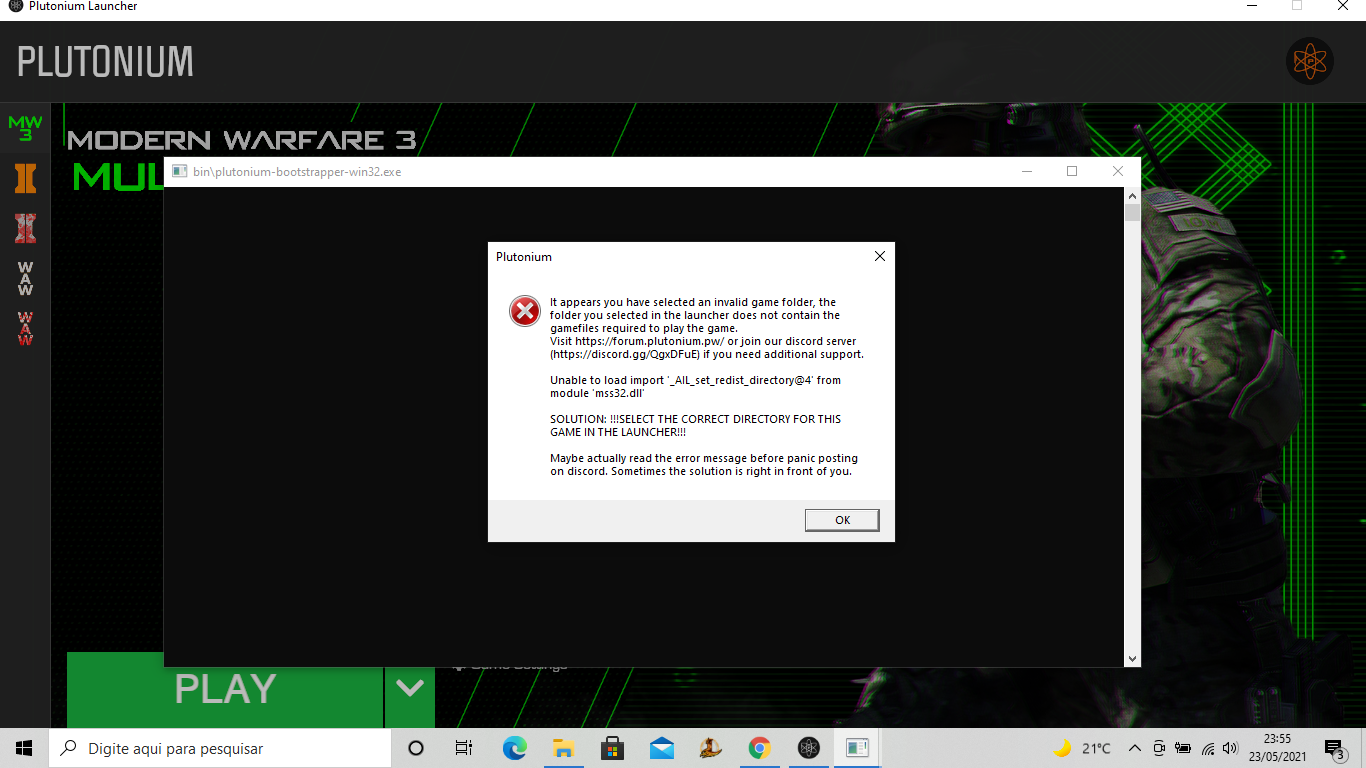The image size is (1366, 768).
Task: Click scrollbar up arrow in bootstrapper console
Action: tap(1132, 195)
